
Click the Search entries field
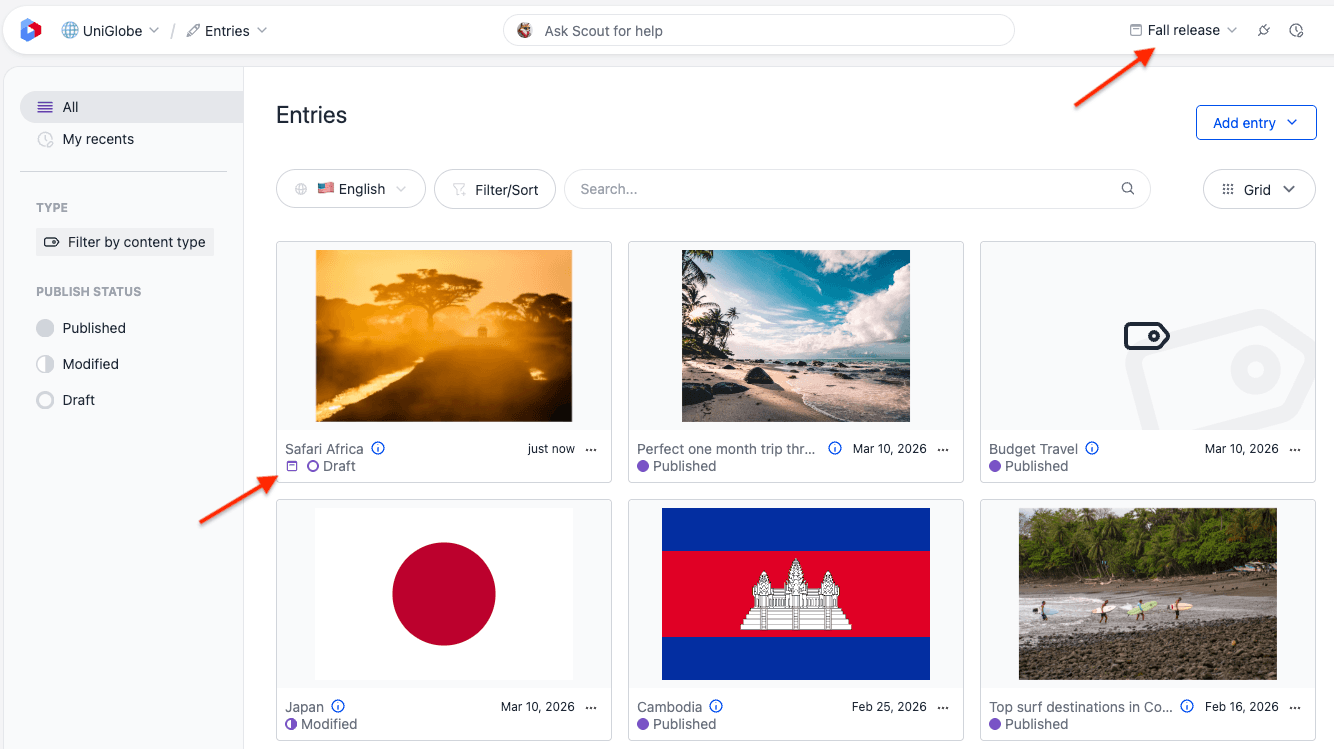(x=857, y=189)
